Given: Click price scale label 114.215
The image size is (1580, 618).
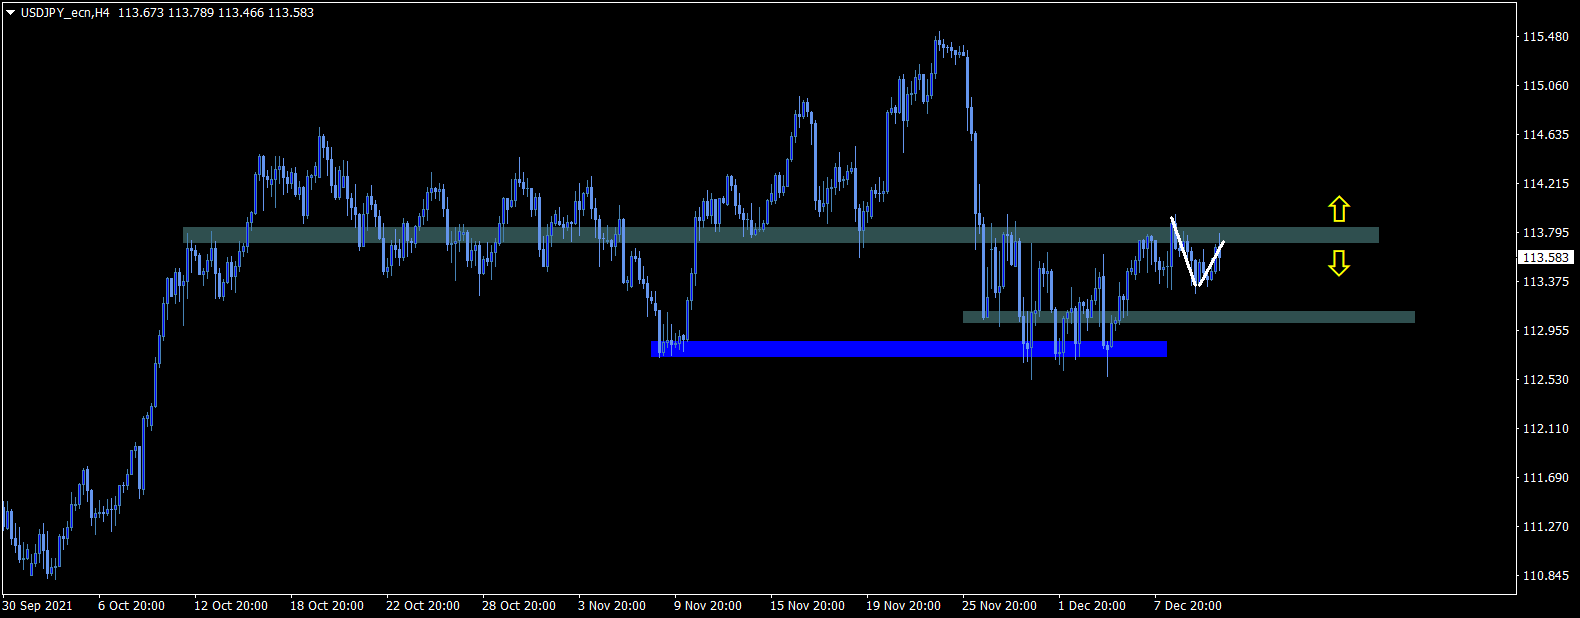Looking at the screenshot, I should coord(1545,184).
